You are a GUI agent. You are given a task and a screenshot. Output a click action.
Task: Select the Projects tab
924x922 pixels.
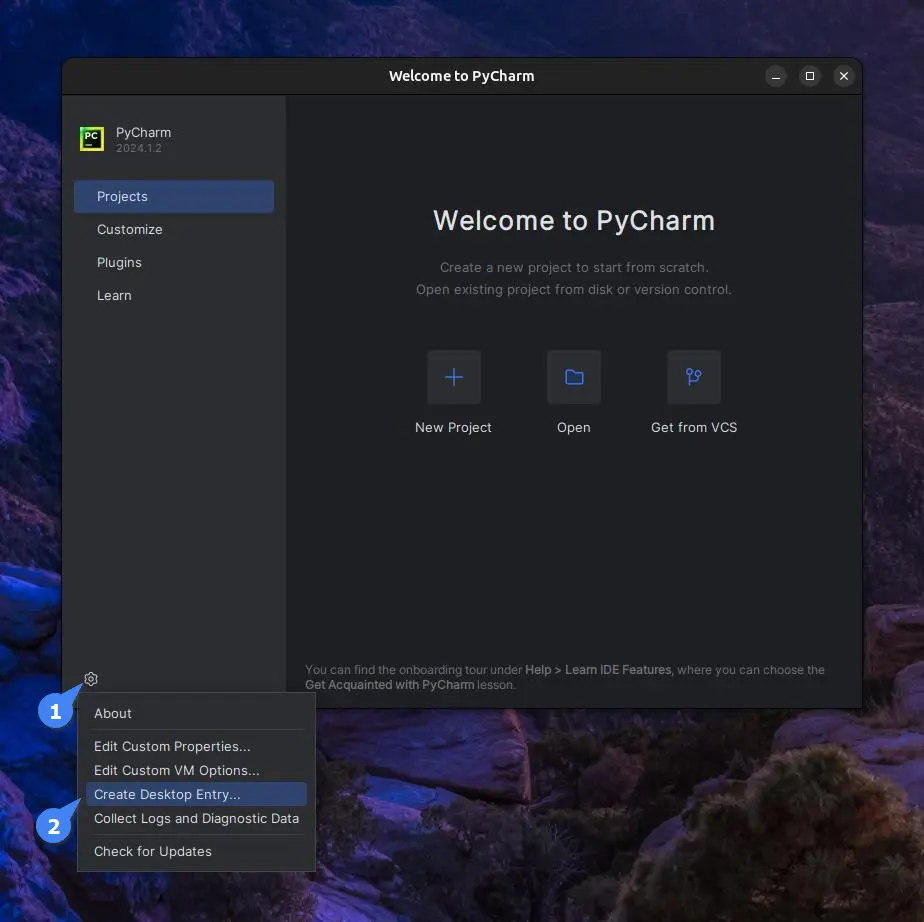(x=174, y=197)
